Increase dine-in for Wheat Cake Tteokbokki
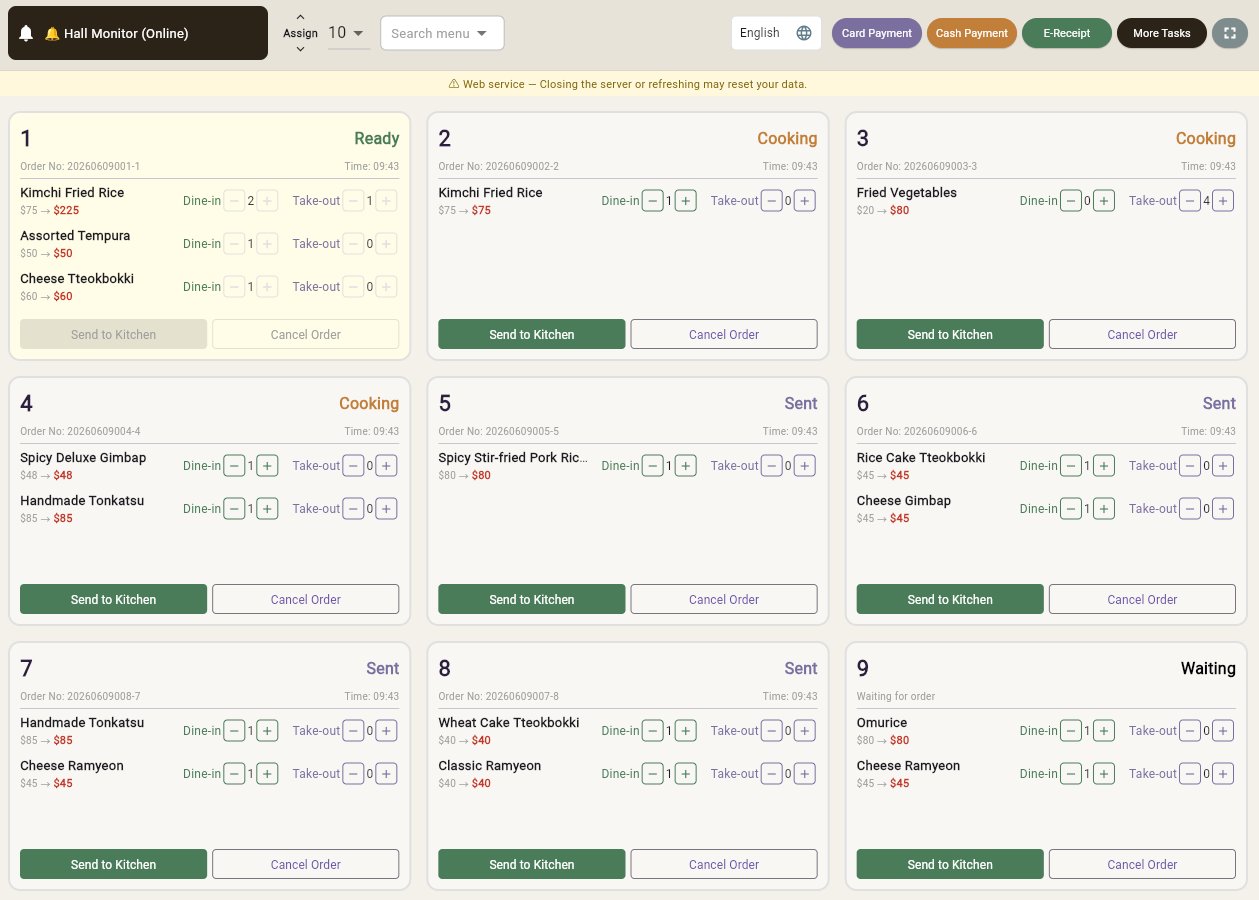The image size is (1259, 900). coord(686,731)
